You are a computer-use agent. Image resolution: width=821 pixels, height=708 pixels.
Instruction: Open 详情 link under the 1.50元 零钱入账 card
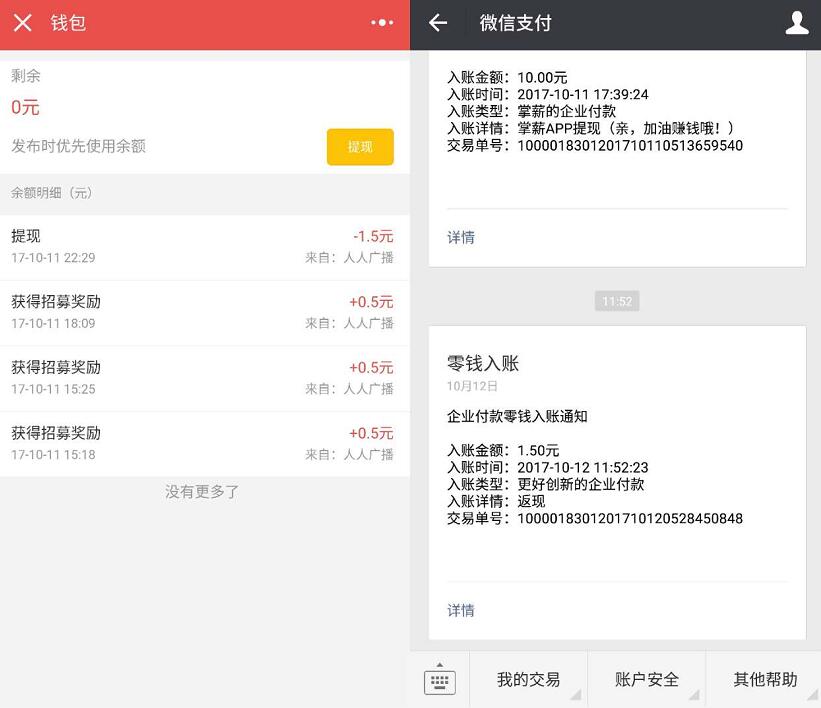pos(461,610)
